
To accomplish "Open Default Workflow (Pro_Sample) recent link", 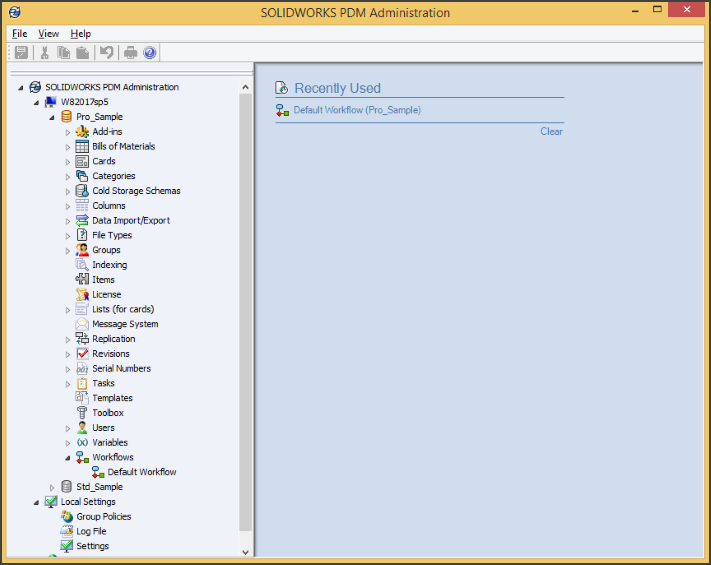I will 357,110.
